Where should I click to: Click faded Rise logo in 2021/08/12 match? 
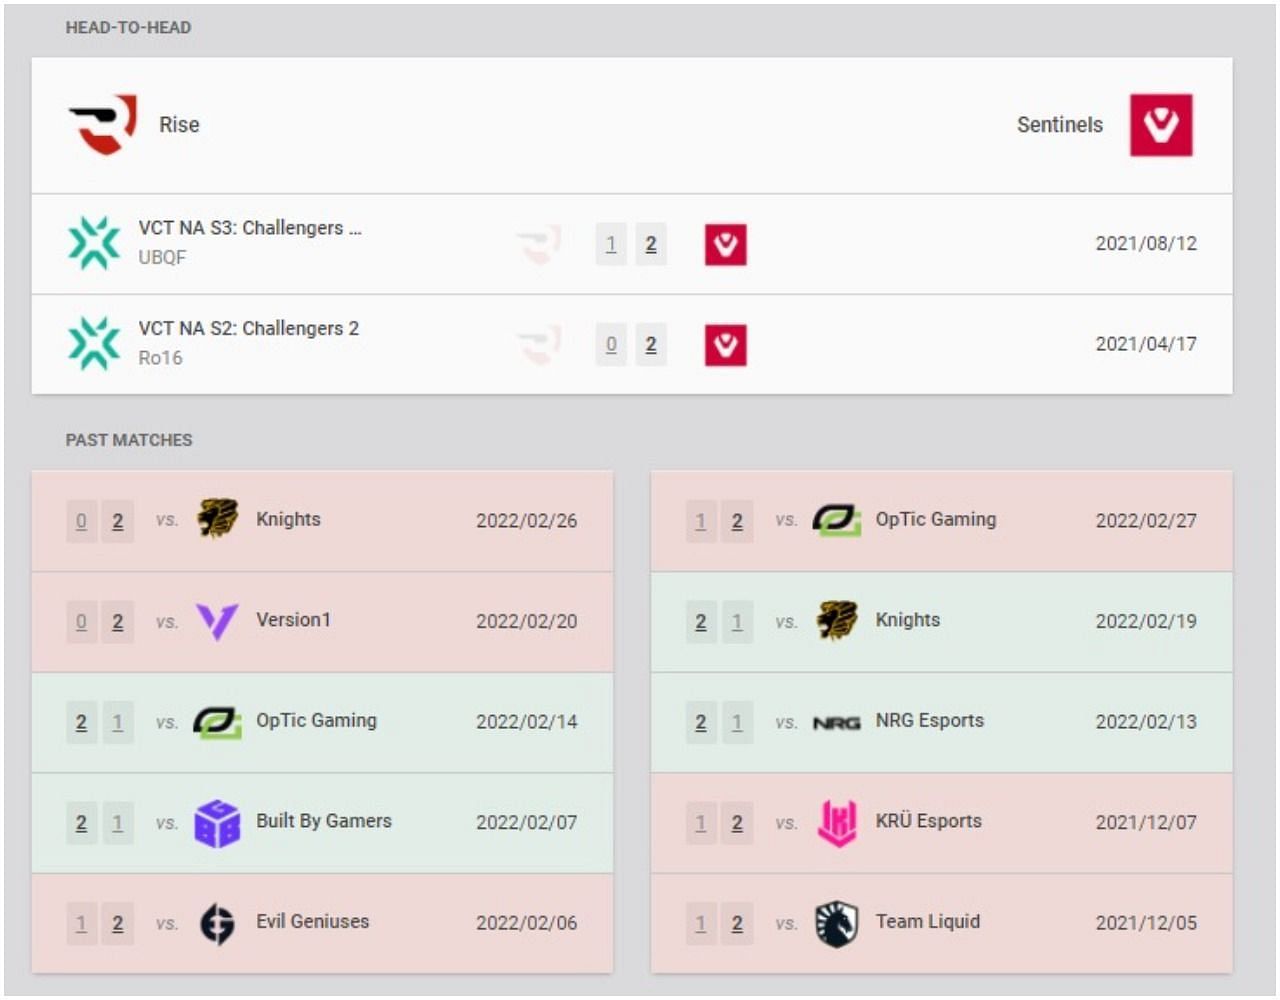(539, 245)
